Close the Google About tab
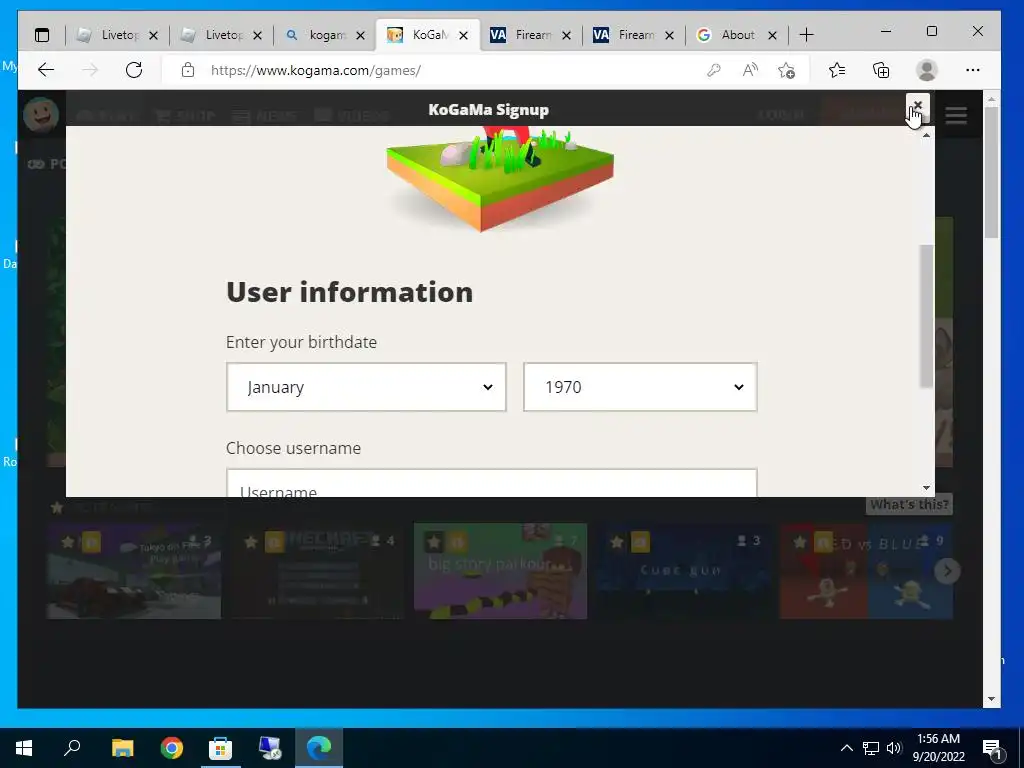 point(773,36)
